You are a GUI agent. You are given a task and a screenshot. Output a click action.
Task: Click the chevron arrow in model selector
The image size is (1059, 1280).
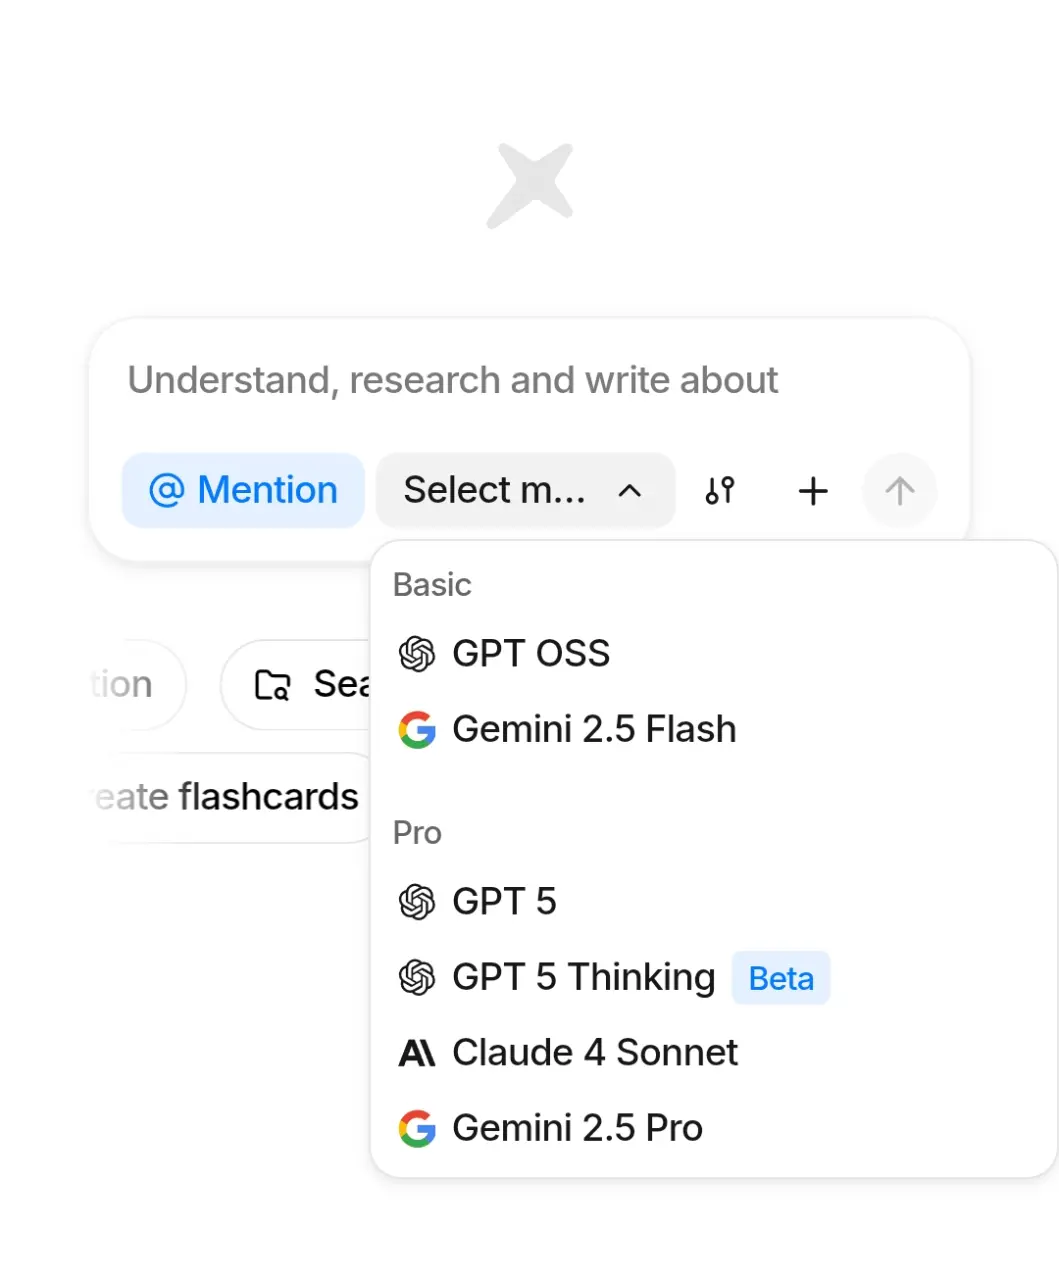click(629, 490)
